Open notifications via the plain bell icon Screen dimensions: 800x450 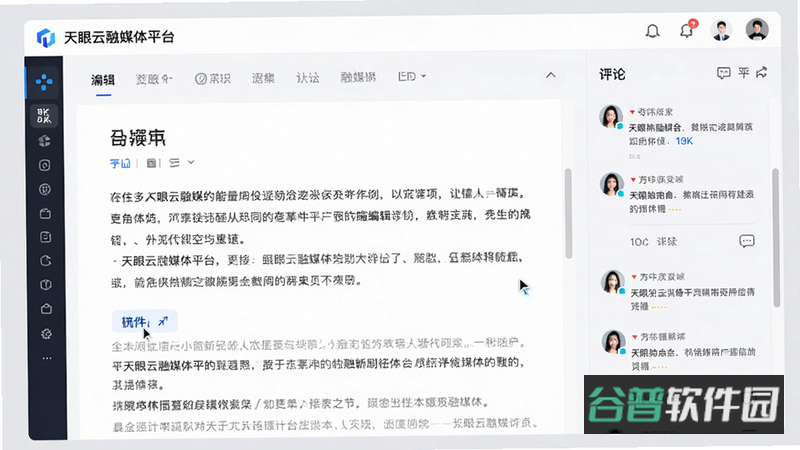tap(653, 31)
